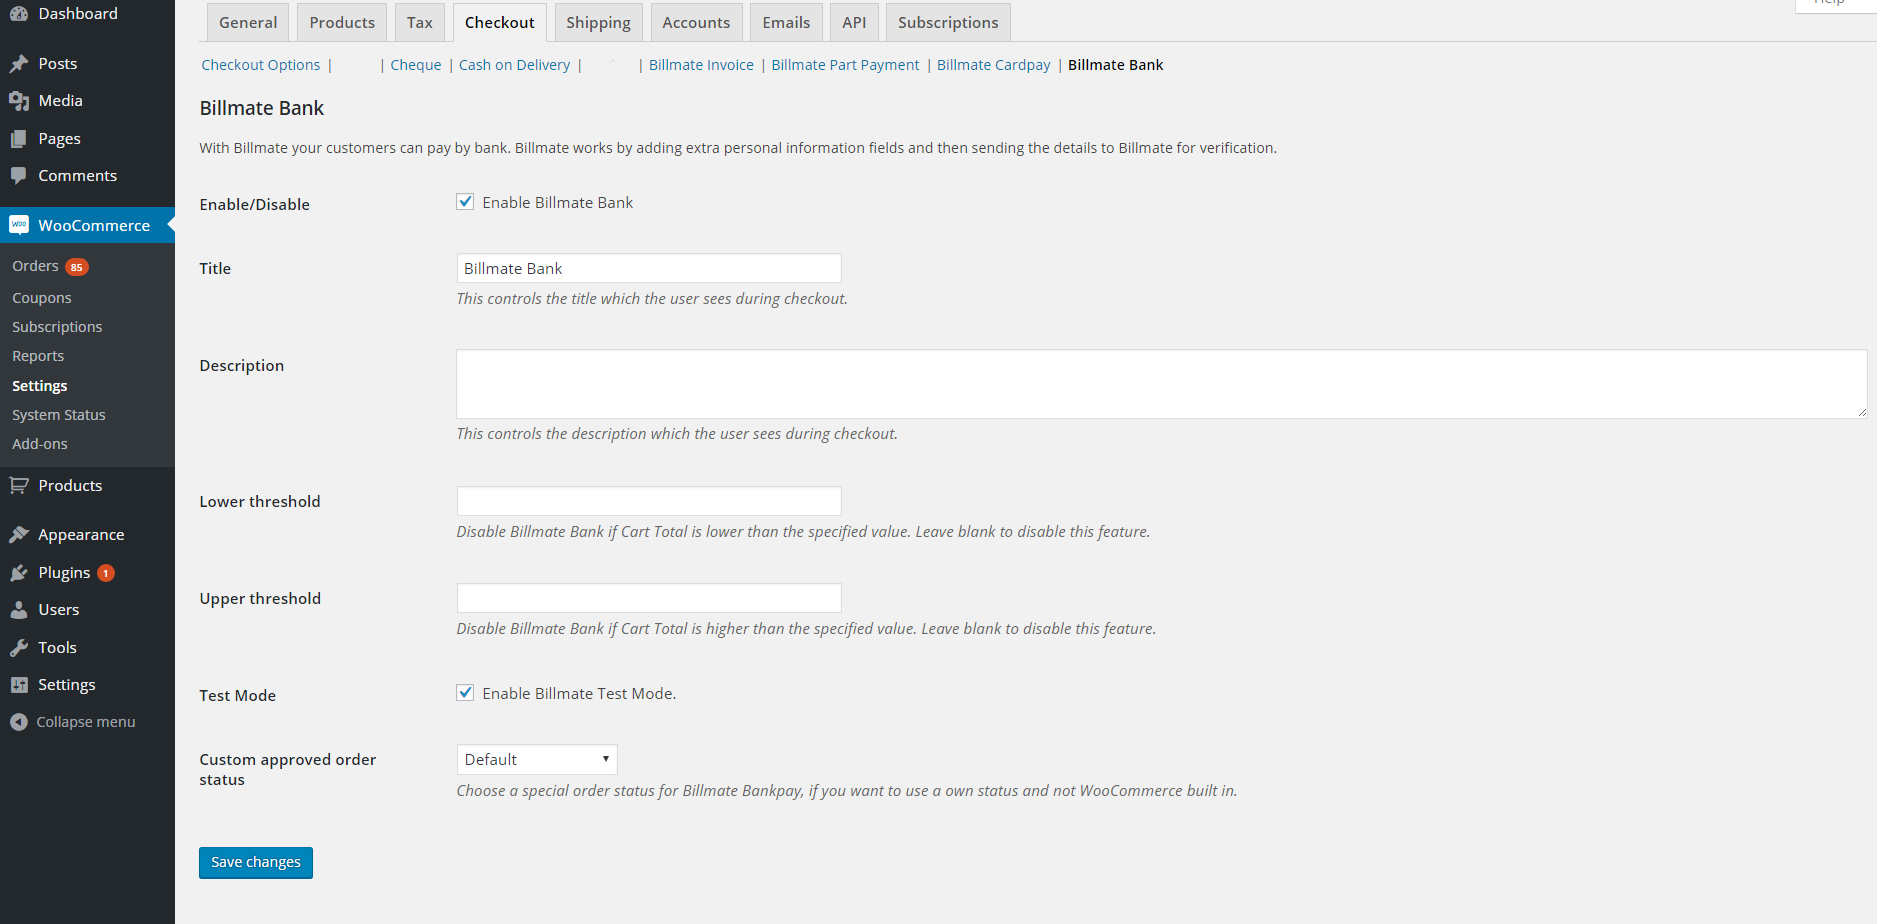Select the Checkout tab
Image resolution: width=1877 pixels, height=924 pixels.
500,22
